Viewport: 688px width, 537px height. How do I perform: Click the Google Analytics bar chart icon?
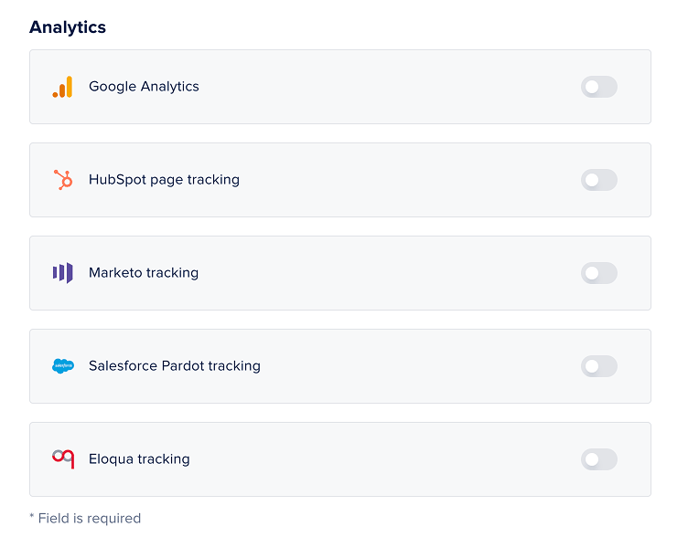click(x=63, y=87)
